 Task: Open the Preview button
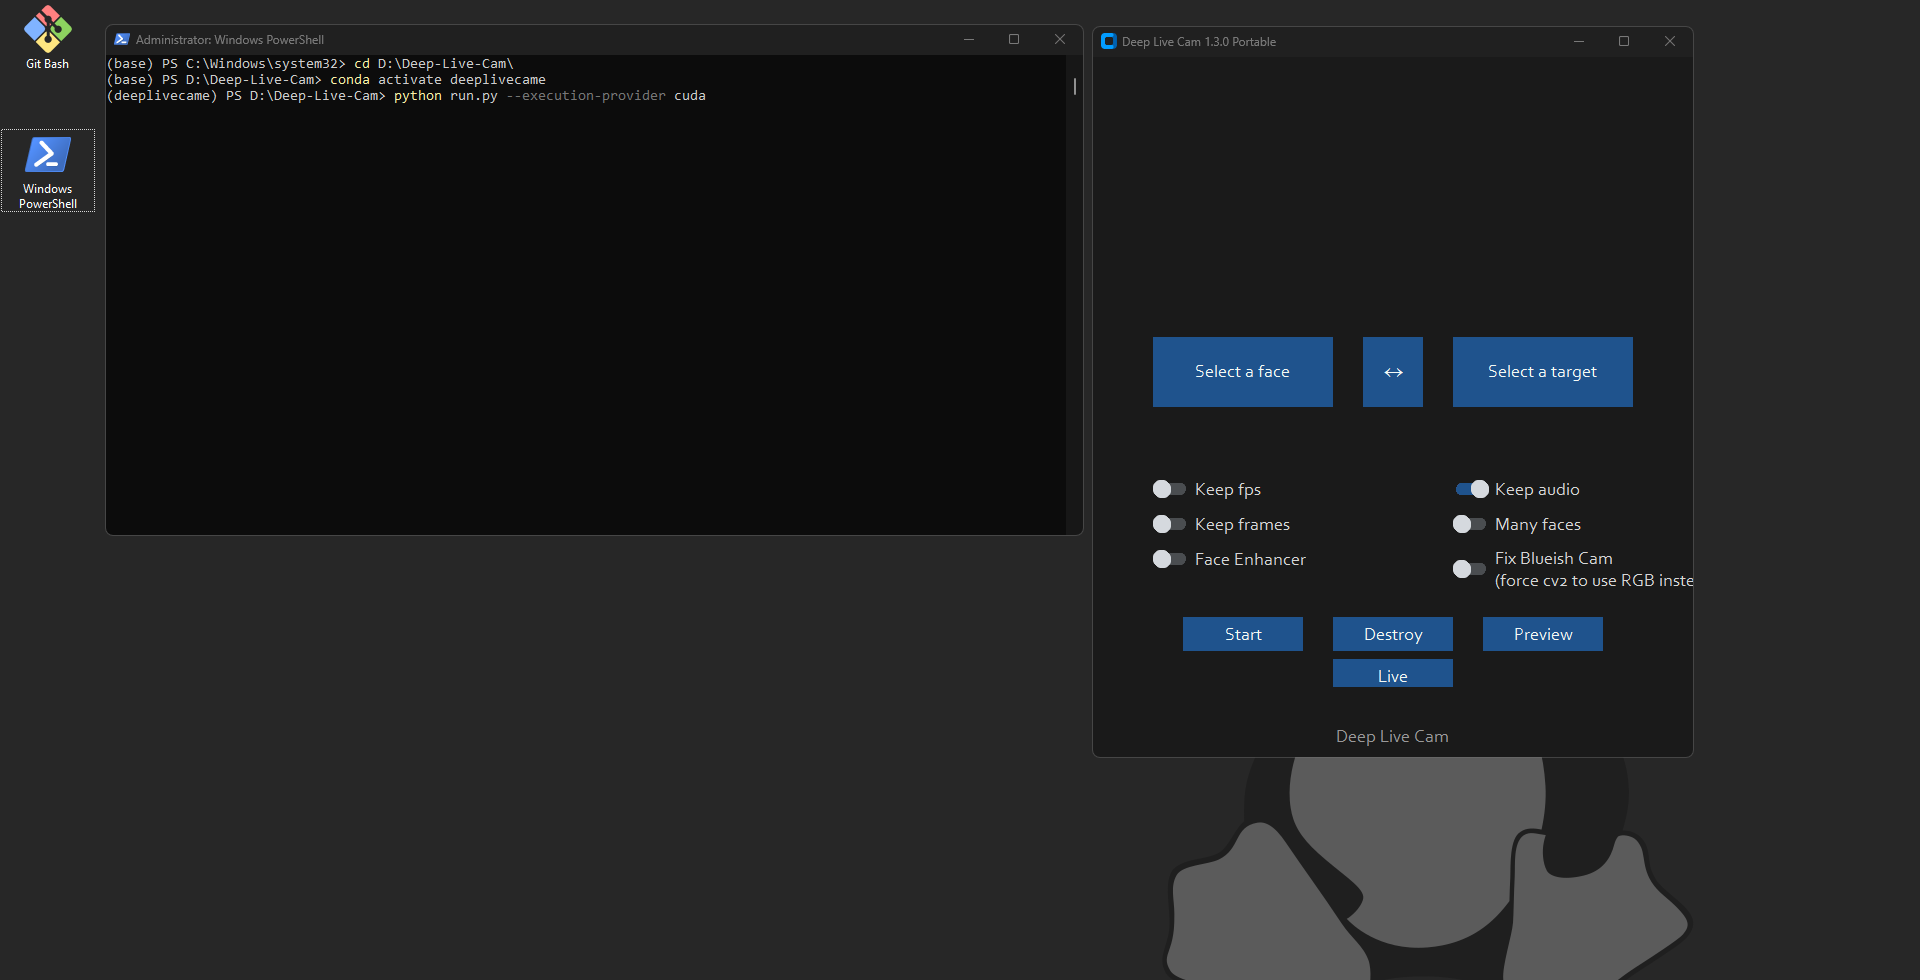click(x=1542, y=634)
